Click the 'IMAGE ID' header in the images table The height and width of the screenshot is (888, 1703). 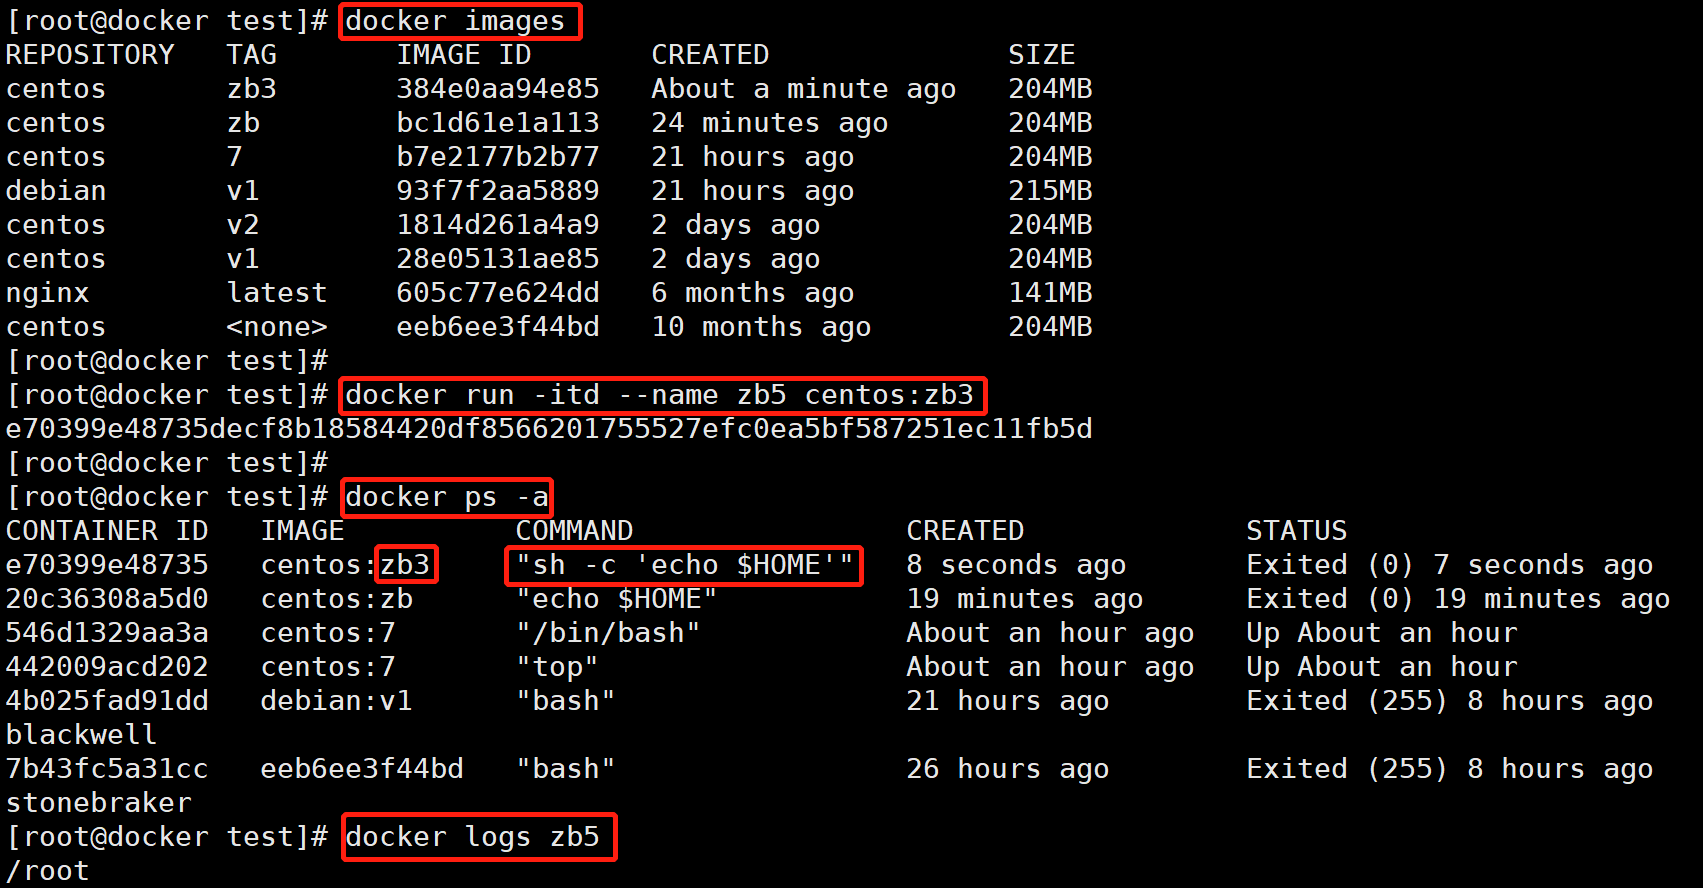(x=464, y=55)
